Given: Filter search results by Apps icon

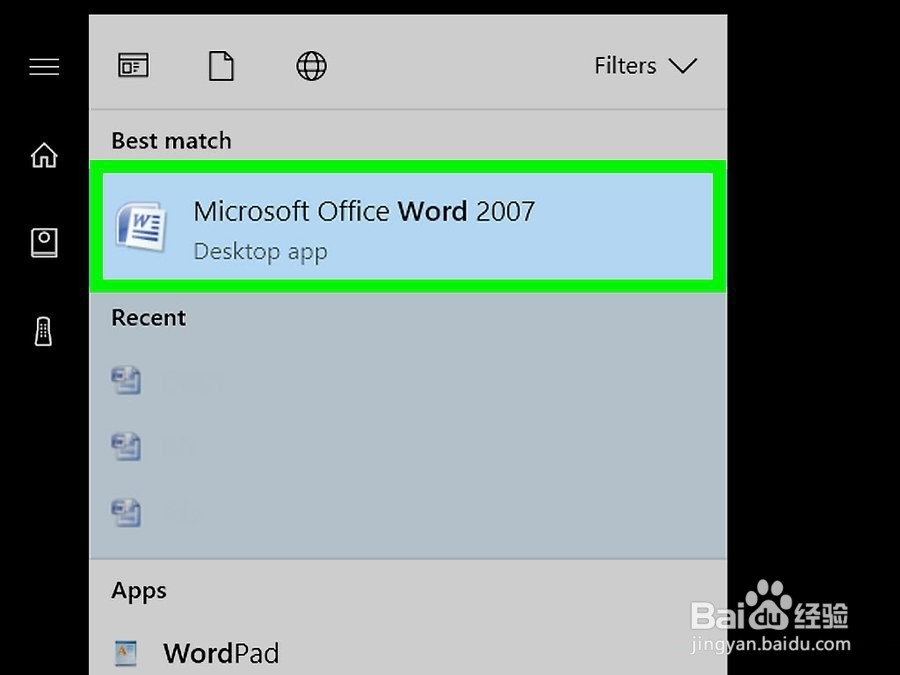Looking at the screenshot, I should tap(133, 65).
